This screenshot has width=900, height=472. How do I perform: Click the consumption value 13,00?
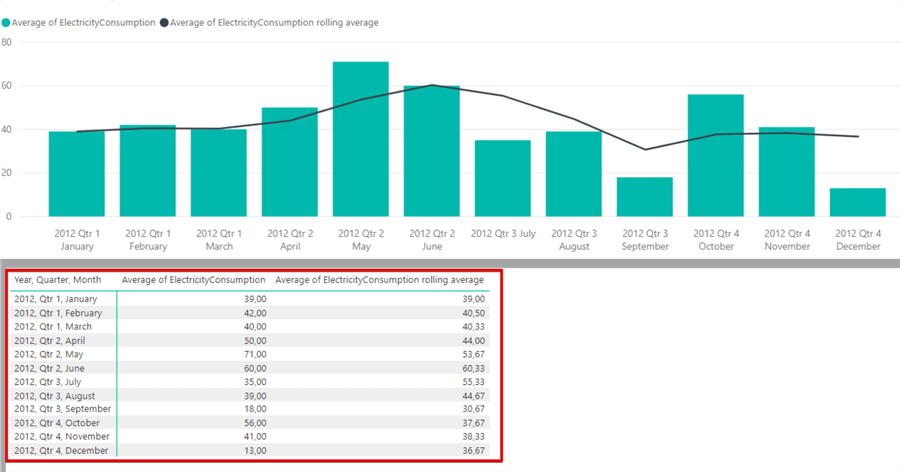(255, 450)
